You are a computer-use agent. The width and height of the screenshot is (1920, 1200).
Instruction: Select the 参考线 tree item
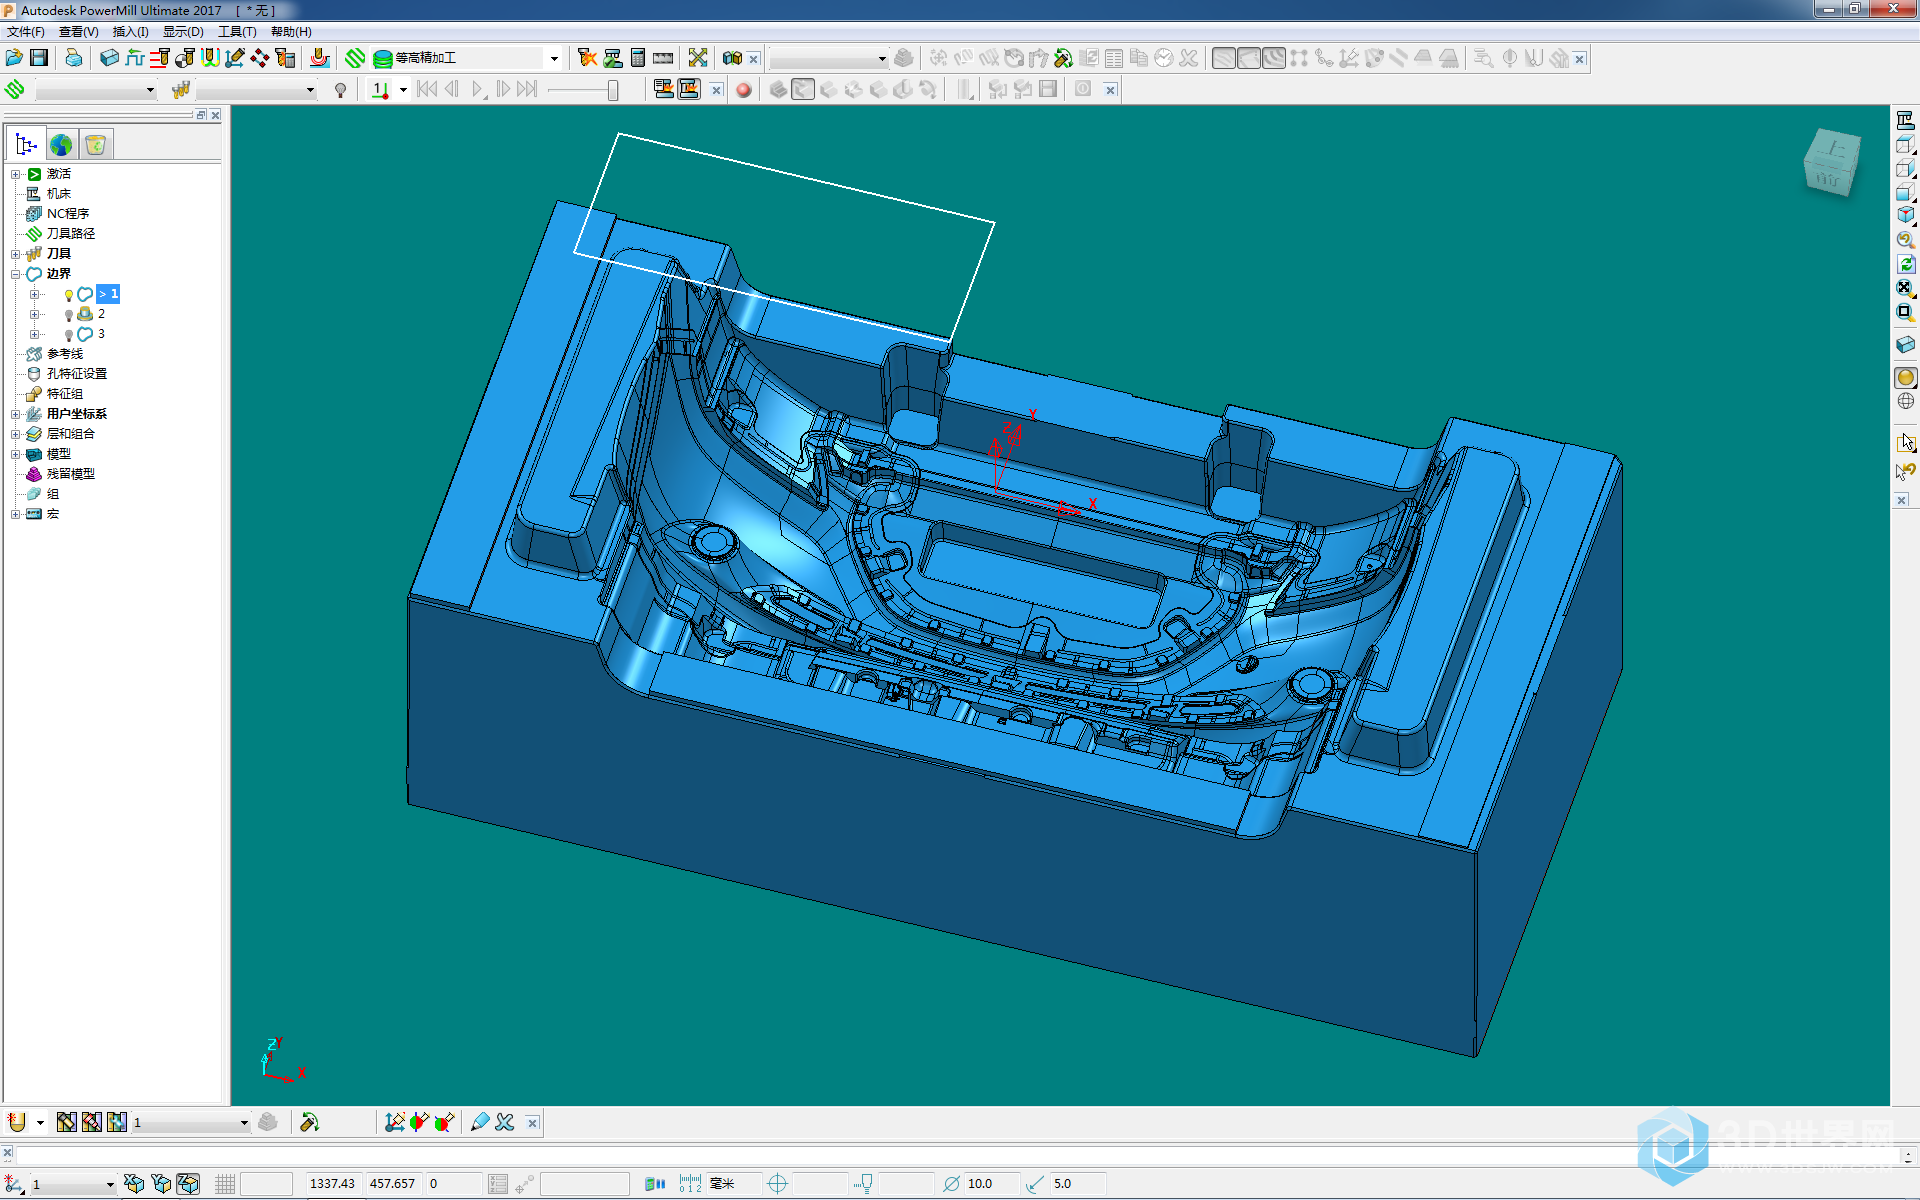click(65, 354)
